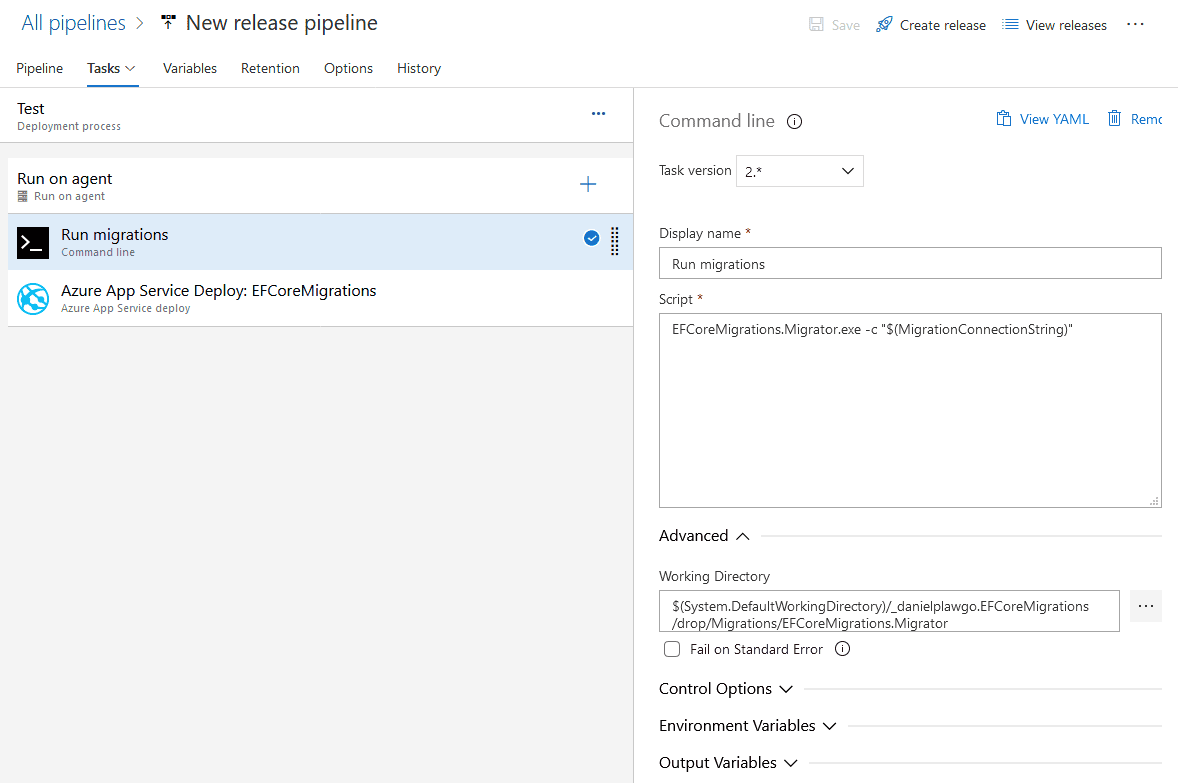Click the View YAML link text
This screenshot has width=1178, height=783.
[x=1054, y=119]
